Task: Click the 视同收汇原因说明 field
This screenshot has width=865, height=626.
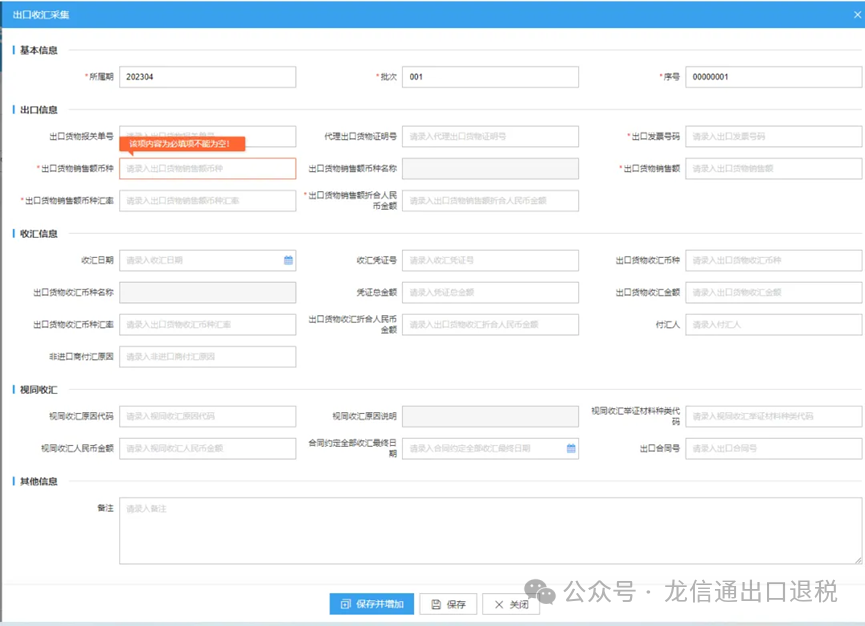Action: (490, 416)
